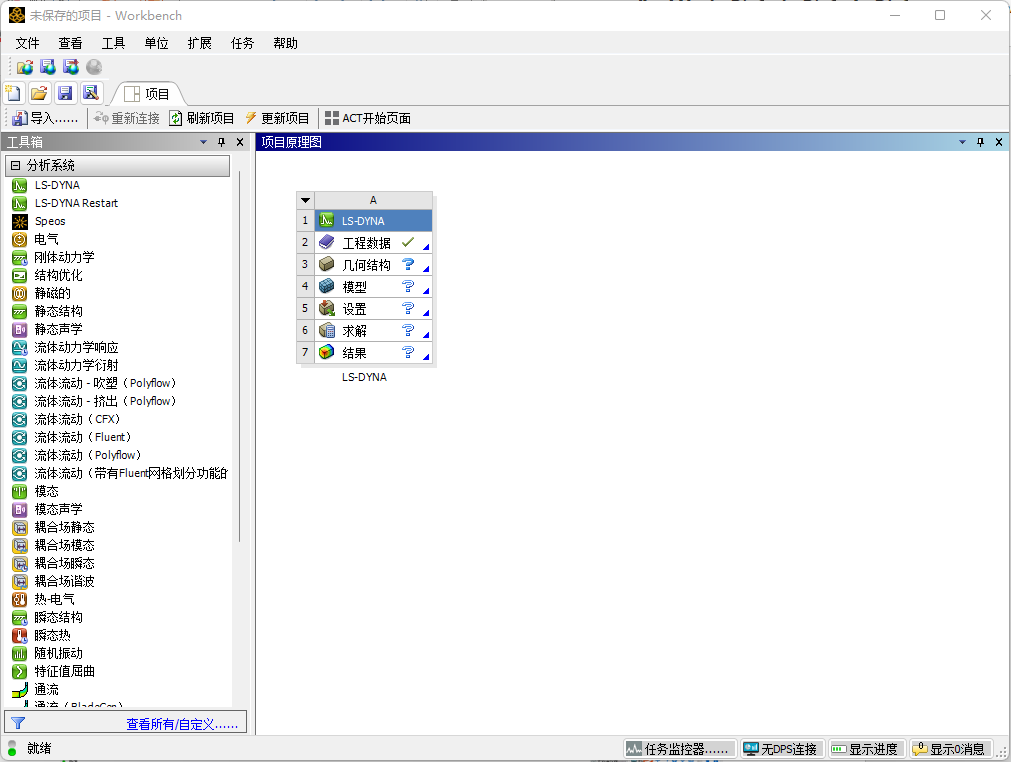1011x762 pixels.
Task: Select the LS-DYNA title cell in schematic
Action: coord(373,220)
